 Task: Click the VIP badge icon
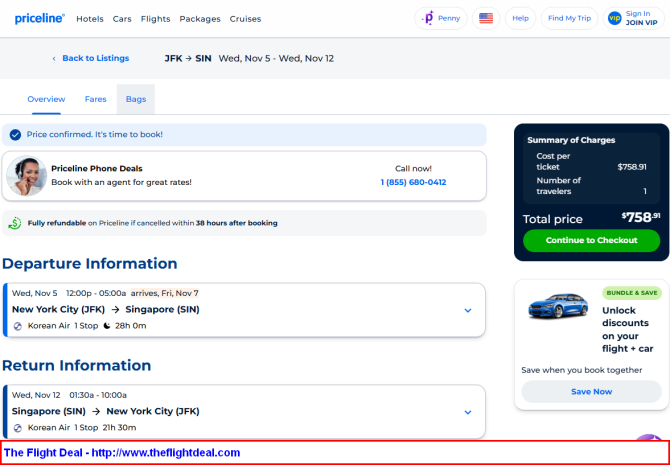614,18
